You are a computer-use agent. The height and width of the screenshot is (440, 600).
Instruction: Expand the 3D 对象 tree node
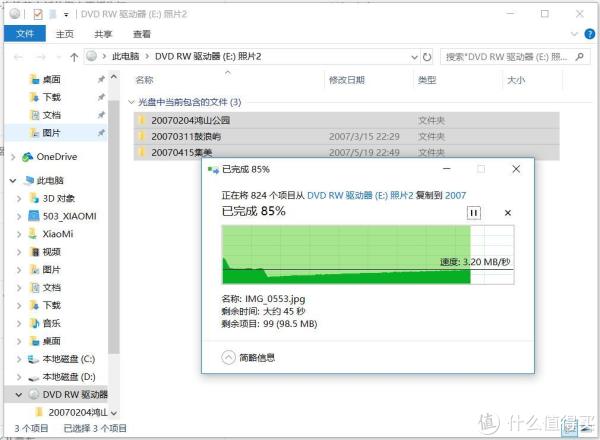(x=21, y=198)
